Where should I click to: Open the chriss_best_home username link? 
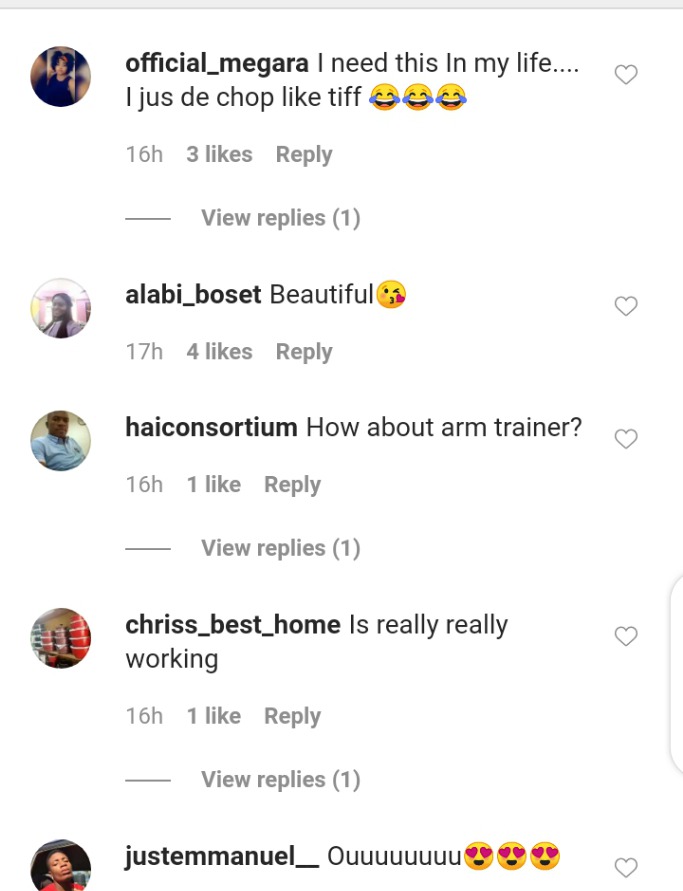pos(233,625)
